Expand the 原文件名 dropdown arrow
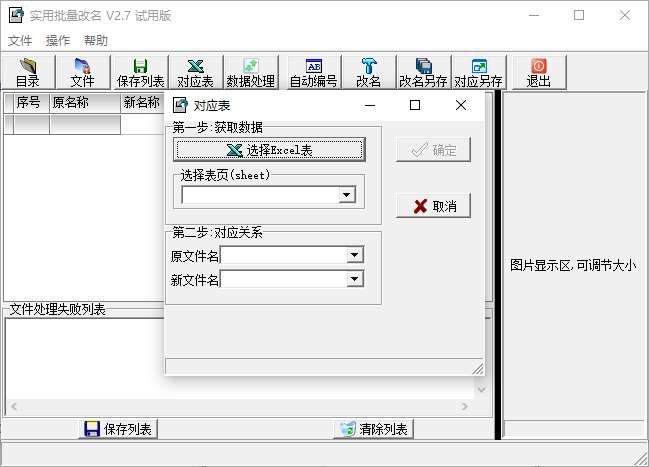 click(x=355, y=255)
